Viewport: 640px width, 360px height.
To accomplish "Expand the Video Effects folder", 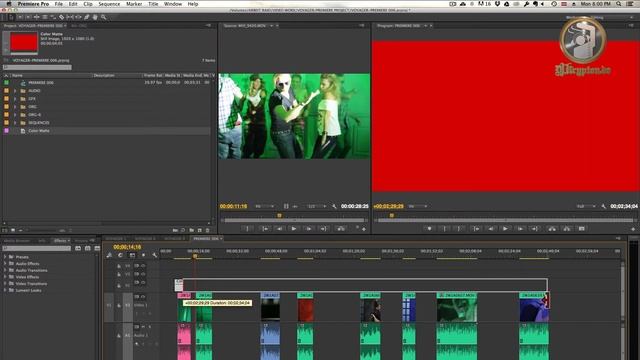I will [x=5, y=277].
